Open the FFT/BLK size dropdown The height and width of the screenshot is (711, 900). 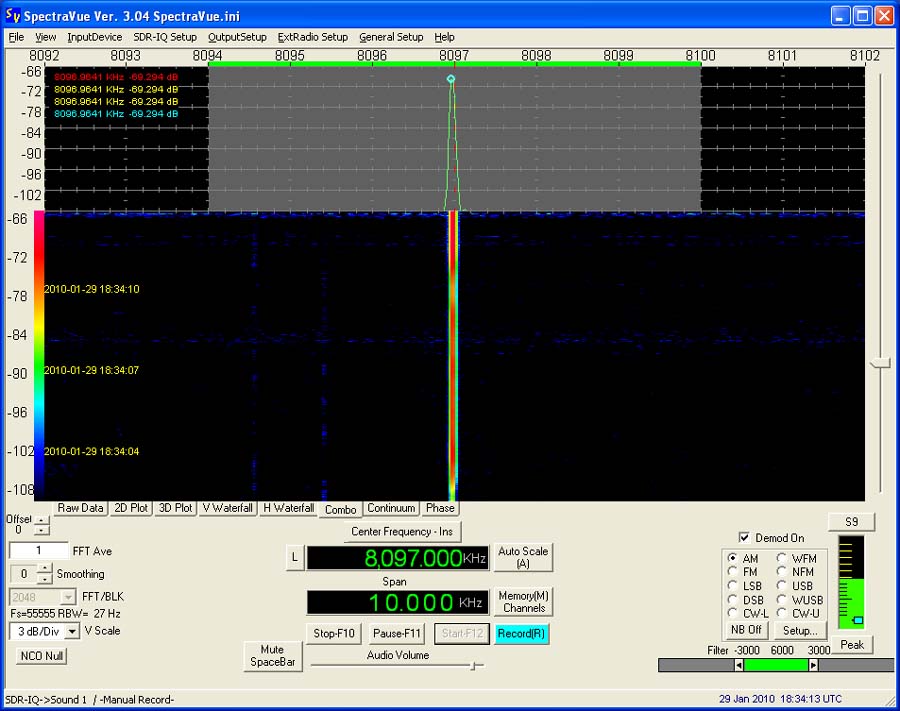68,597
